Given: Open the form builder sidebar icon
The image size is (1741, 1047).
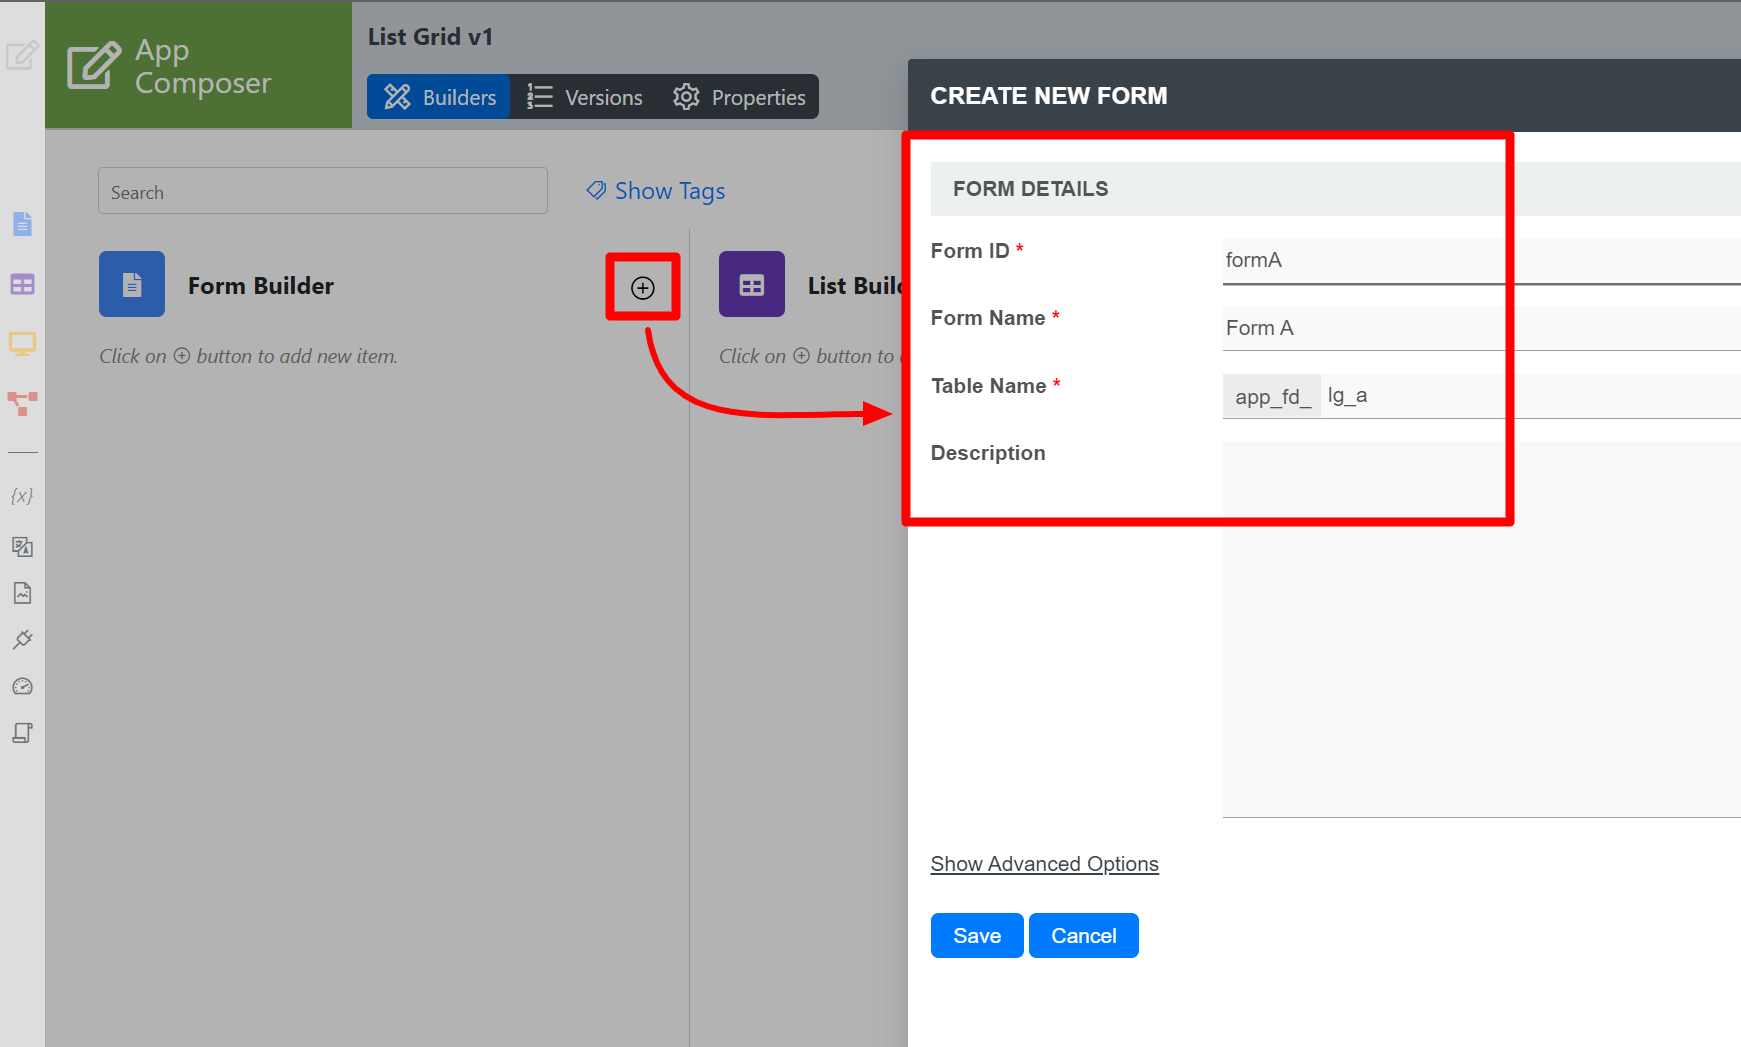Looking at the screenshot, I should 22,224.
